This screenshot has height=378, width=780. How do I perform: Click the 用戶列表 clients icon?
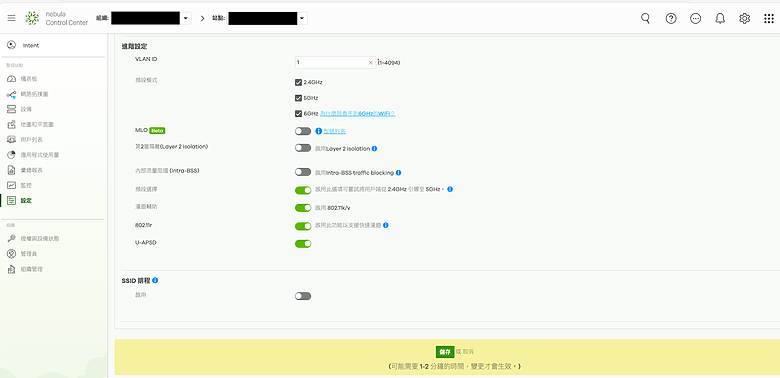(x=11, y=139)
